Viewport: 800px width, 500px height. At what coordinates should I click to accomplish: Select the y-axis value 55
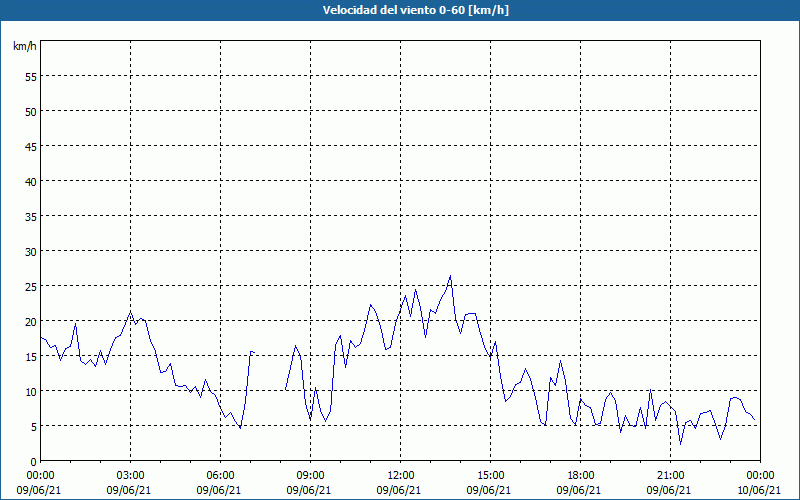point(31,77)
